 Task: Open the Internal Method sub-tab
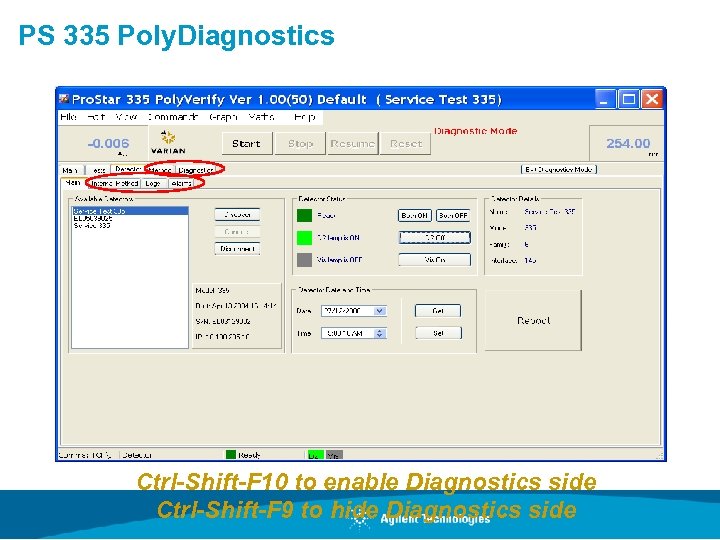[114, 183]
